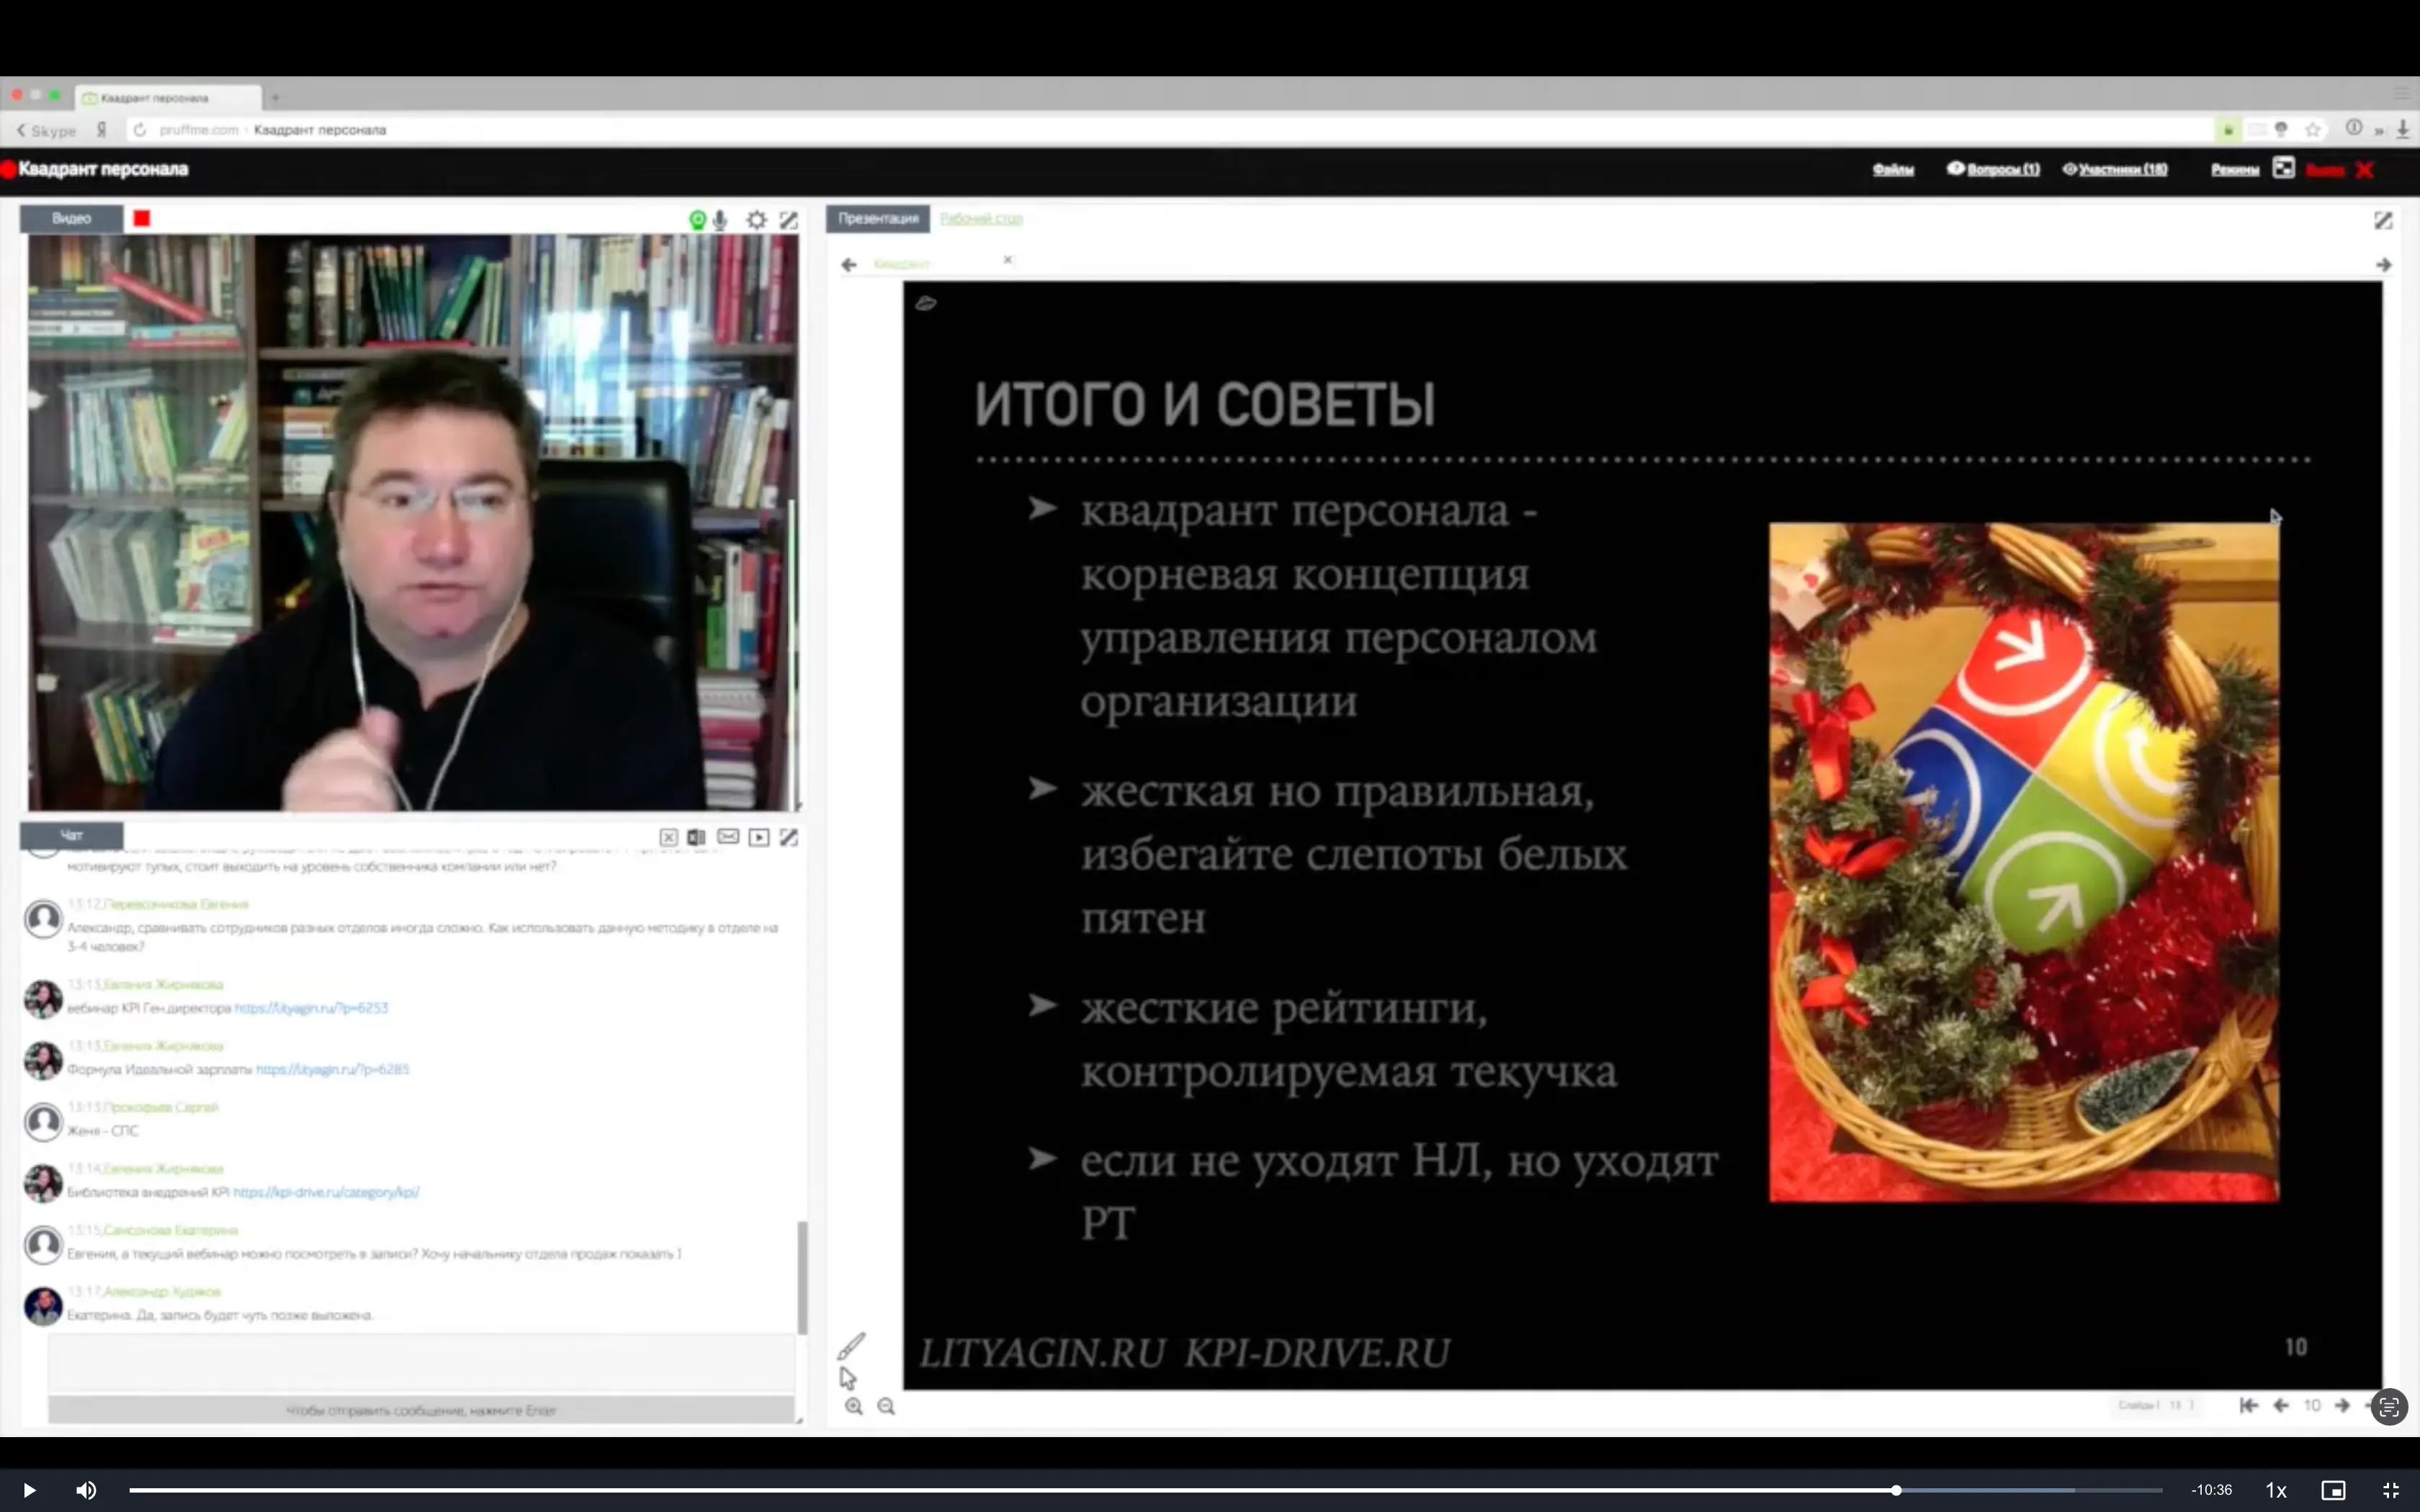
Task: Seek using the video progress bar
Action: (x=1145, y=1490)
